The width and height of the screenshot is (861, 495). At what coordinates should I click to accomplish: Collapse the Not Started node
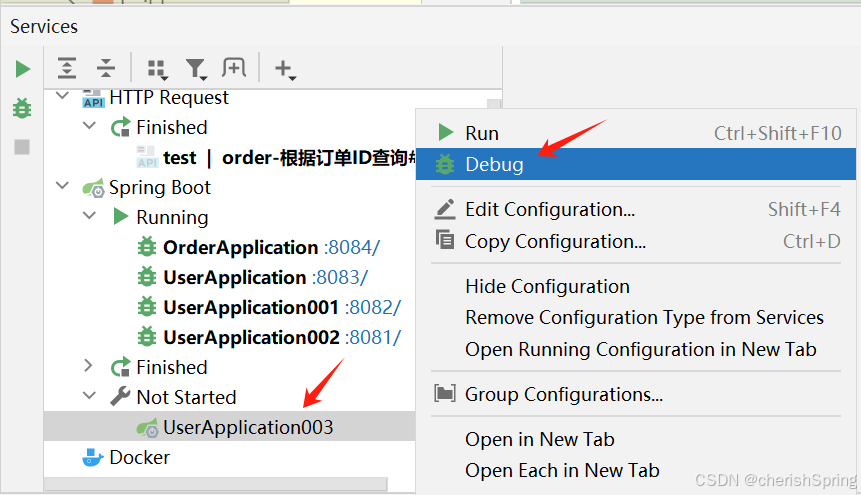(x=90, y=395)
